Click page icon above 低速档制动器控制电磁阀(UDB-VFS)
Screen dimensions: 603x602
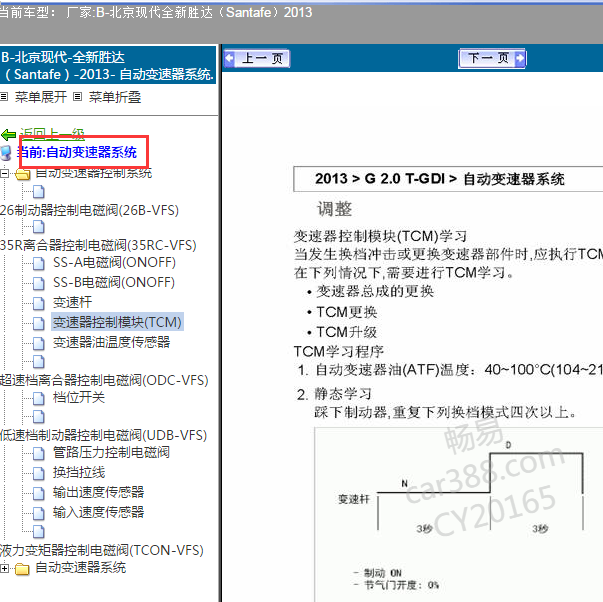tap(38, 417)
